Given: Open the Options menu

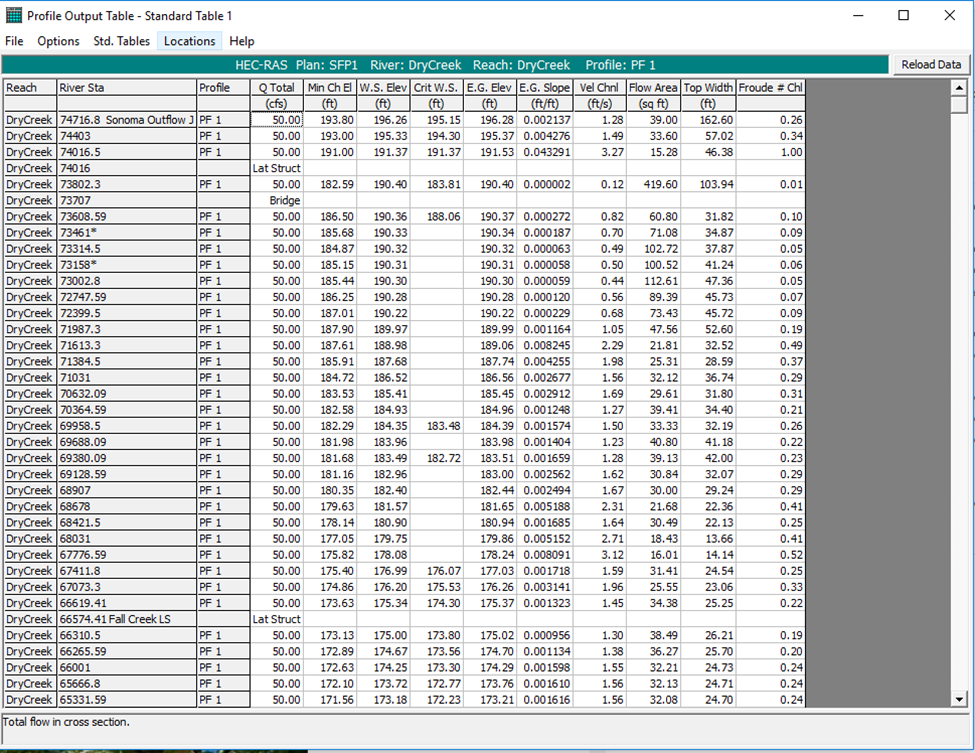Looking at the screenshot, I should 58,41.
